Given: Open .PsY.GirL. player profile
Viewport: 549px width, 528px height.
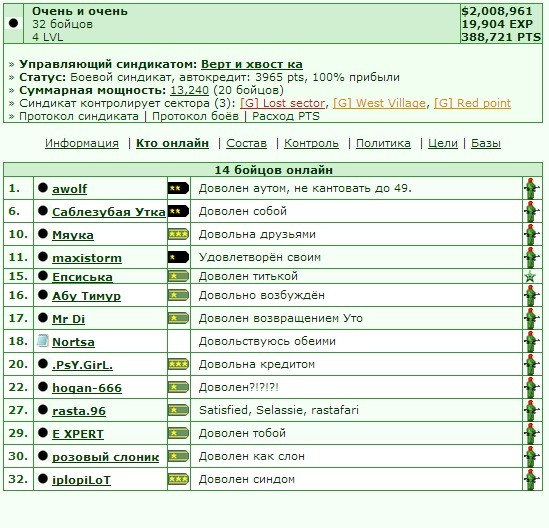Looking at the screenshot, I should coord(82,365).
